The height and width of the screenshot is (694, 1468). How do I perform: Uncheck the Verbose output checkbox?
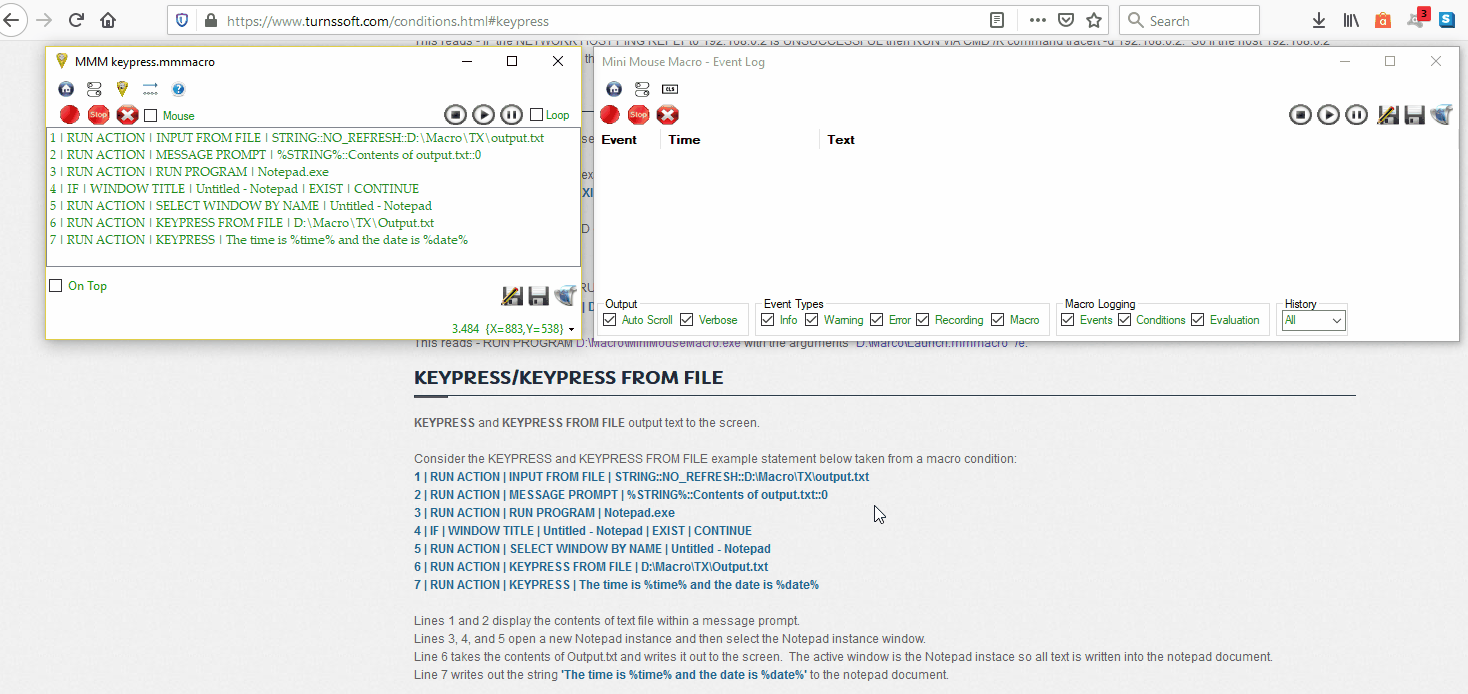(x=687, y=320)
